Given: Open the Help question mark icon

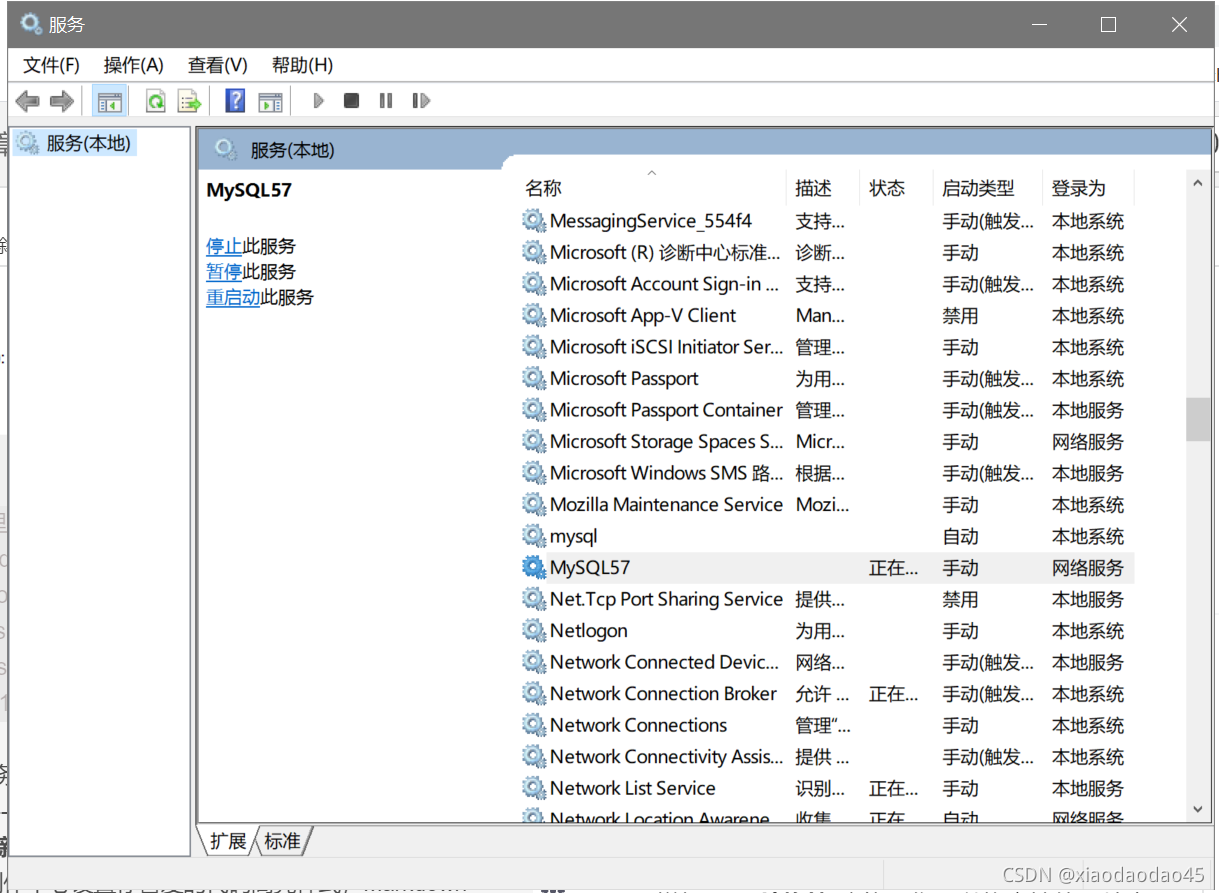Looking at the screenshot, I should pos(235,101).
